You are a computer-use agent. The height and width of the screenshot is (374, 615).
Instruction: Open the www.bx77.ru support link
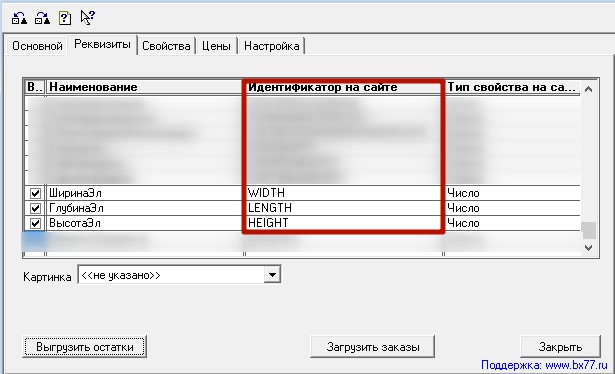point(576,365)
